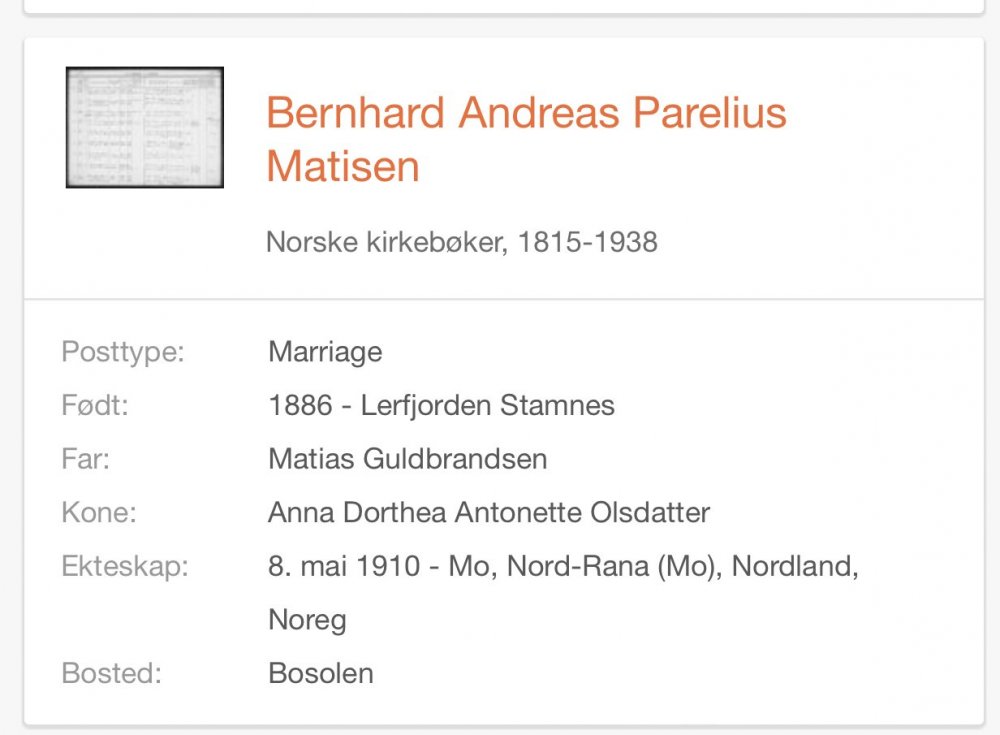Select birth info 1886 - Lerfjorden Stamnes
Viewport: 1000px width, 735px height.
click(441, 405)
